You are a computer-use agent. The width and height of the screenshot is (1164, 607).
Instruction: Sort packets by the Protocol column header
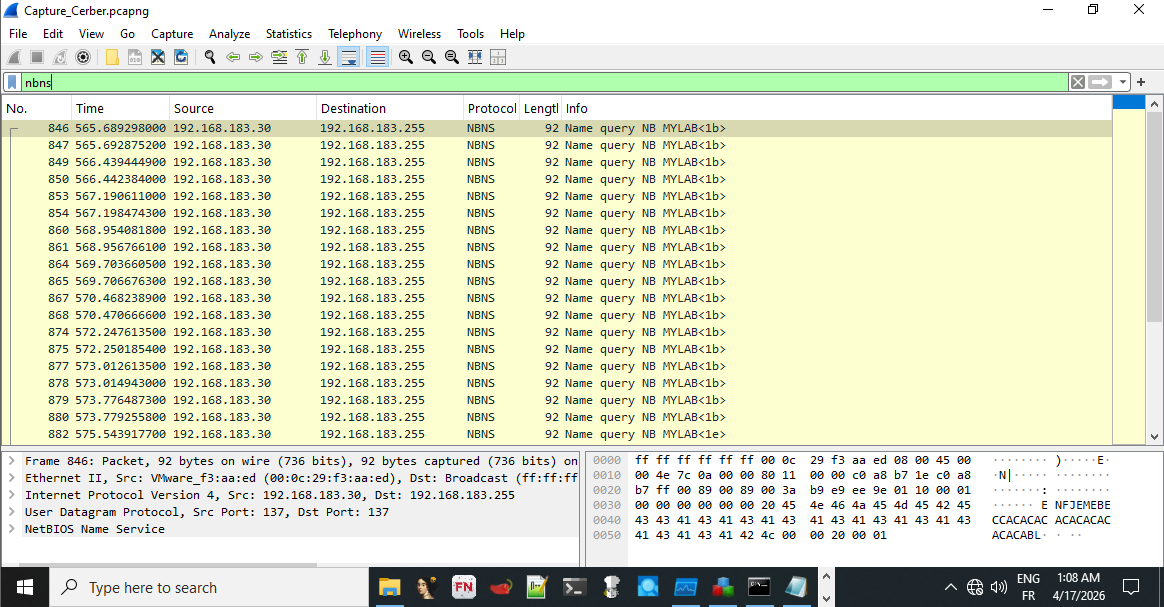[x=491, y=108]
